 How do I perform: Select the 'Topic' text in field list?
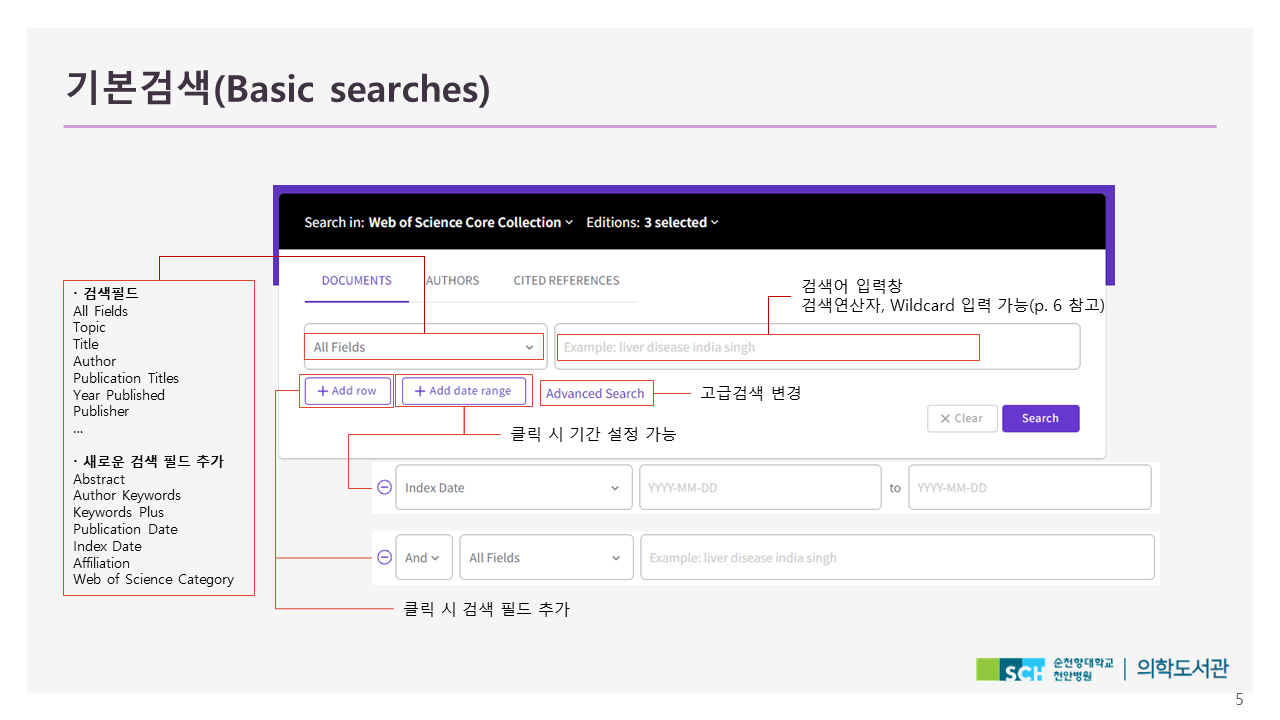(x=89, y=327)
